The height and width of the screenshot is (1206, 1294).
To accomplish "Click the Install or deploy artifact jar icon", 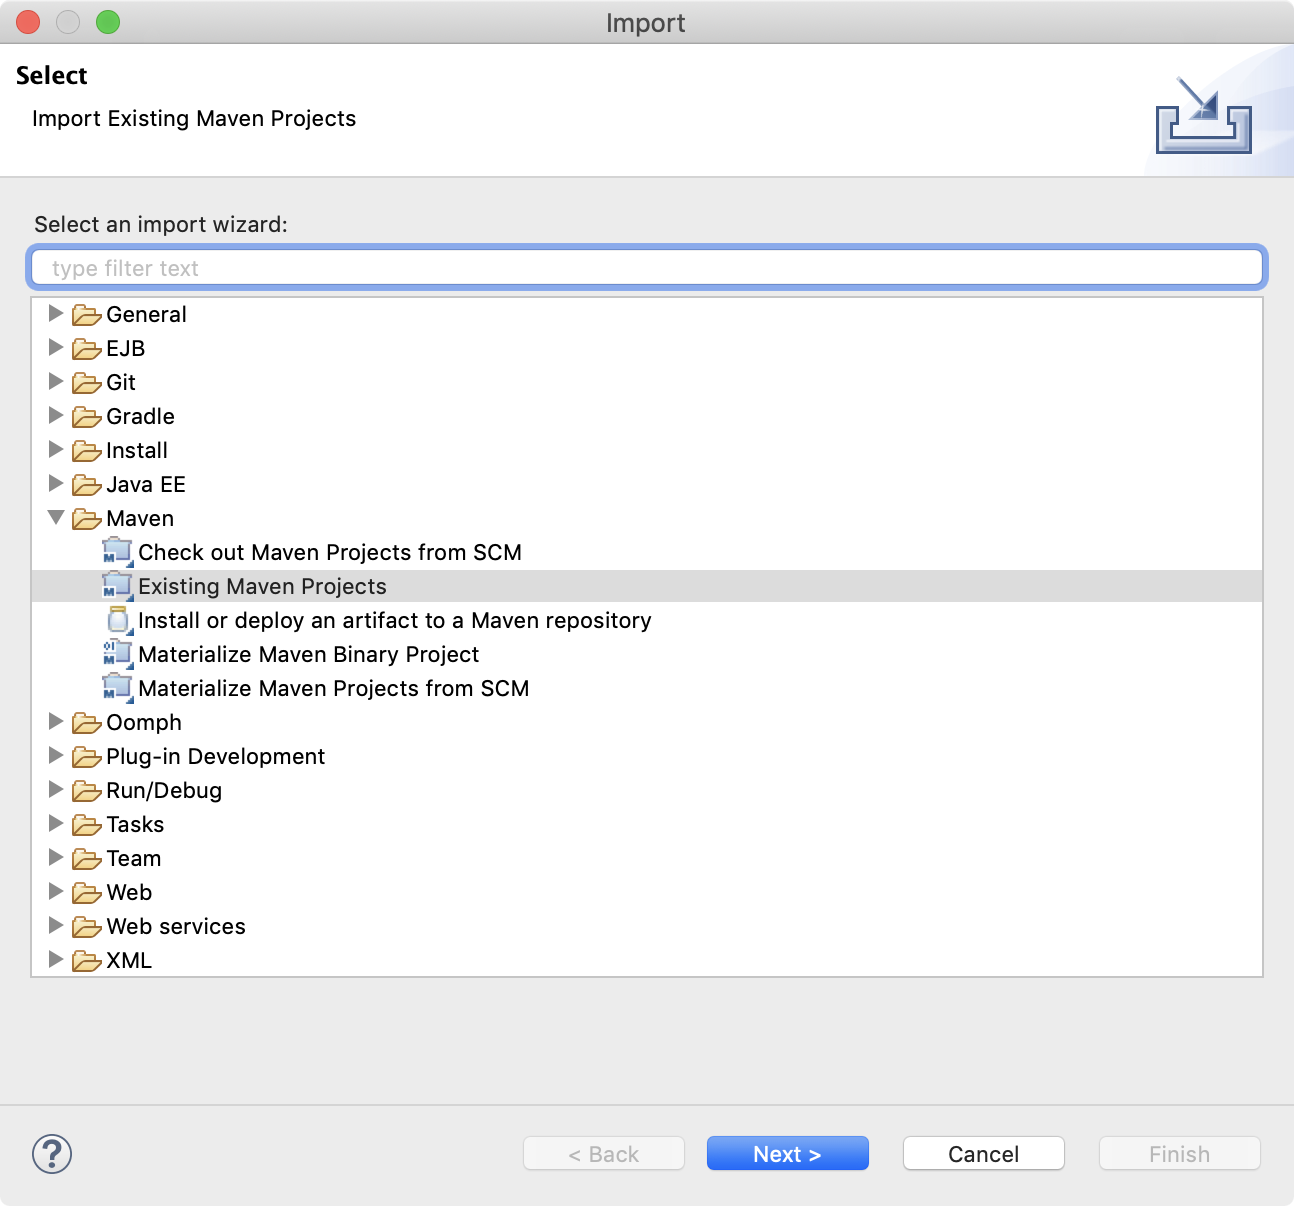I will tap(119, 620).
